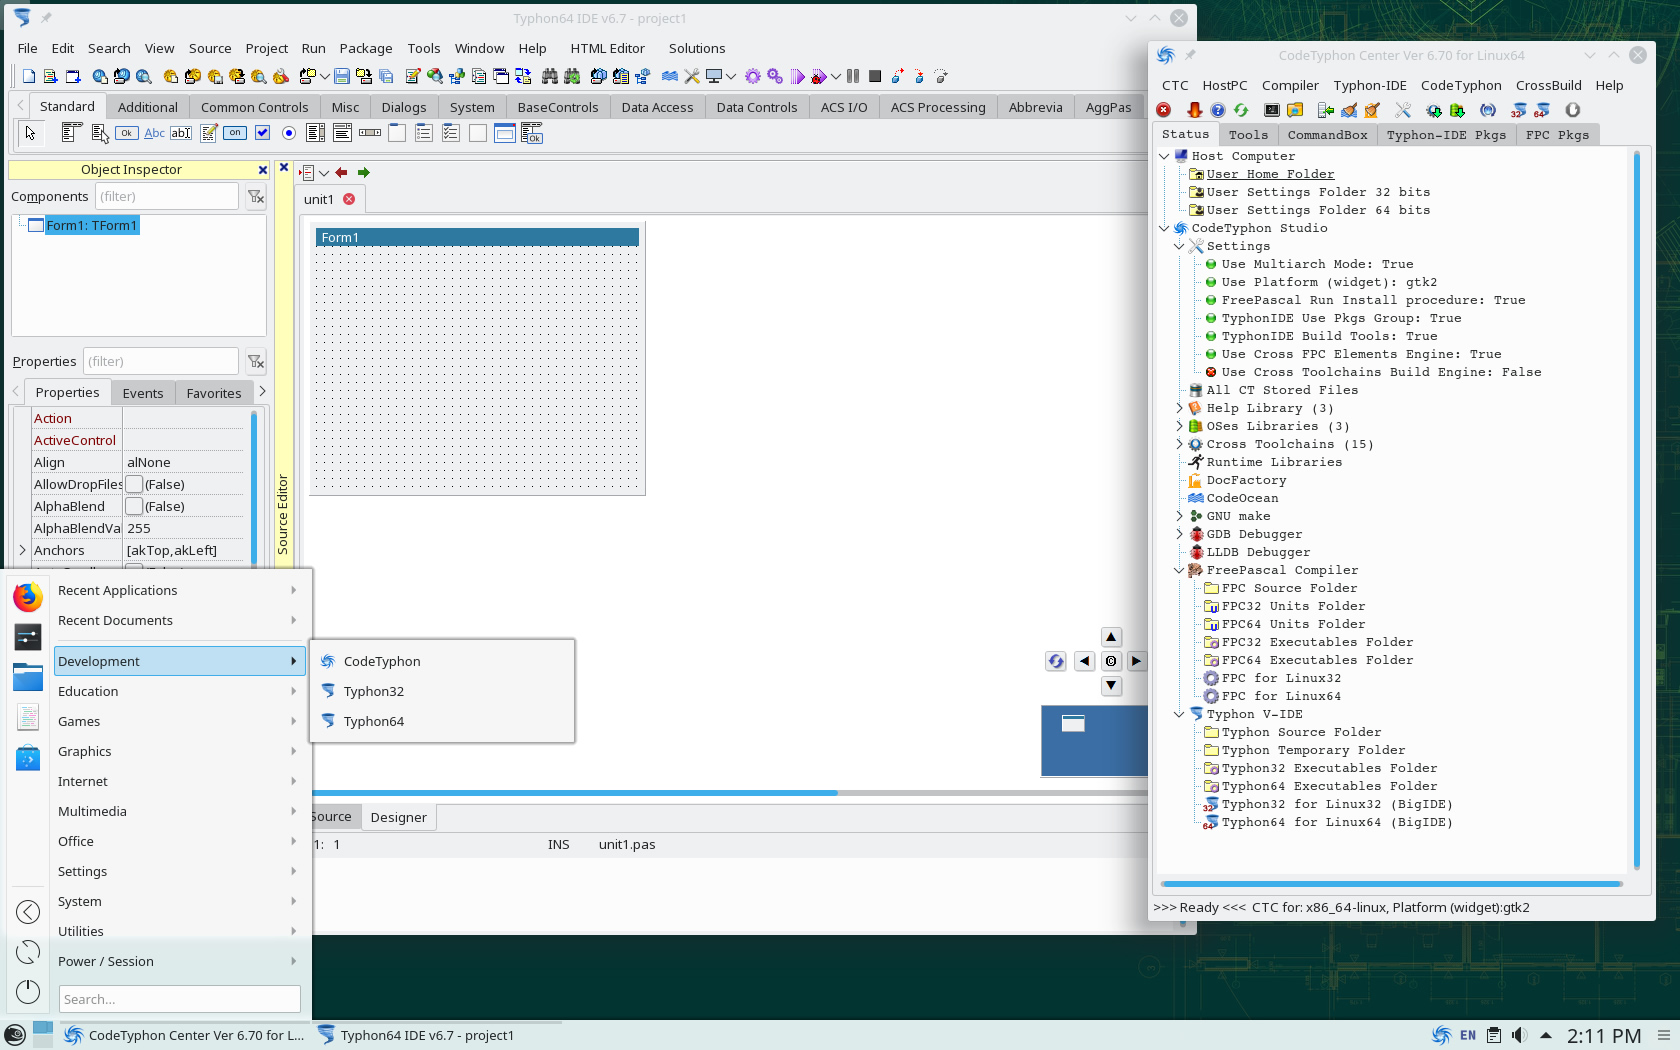
Task: Pick the TActionList component icon
Action: point(532,132)
